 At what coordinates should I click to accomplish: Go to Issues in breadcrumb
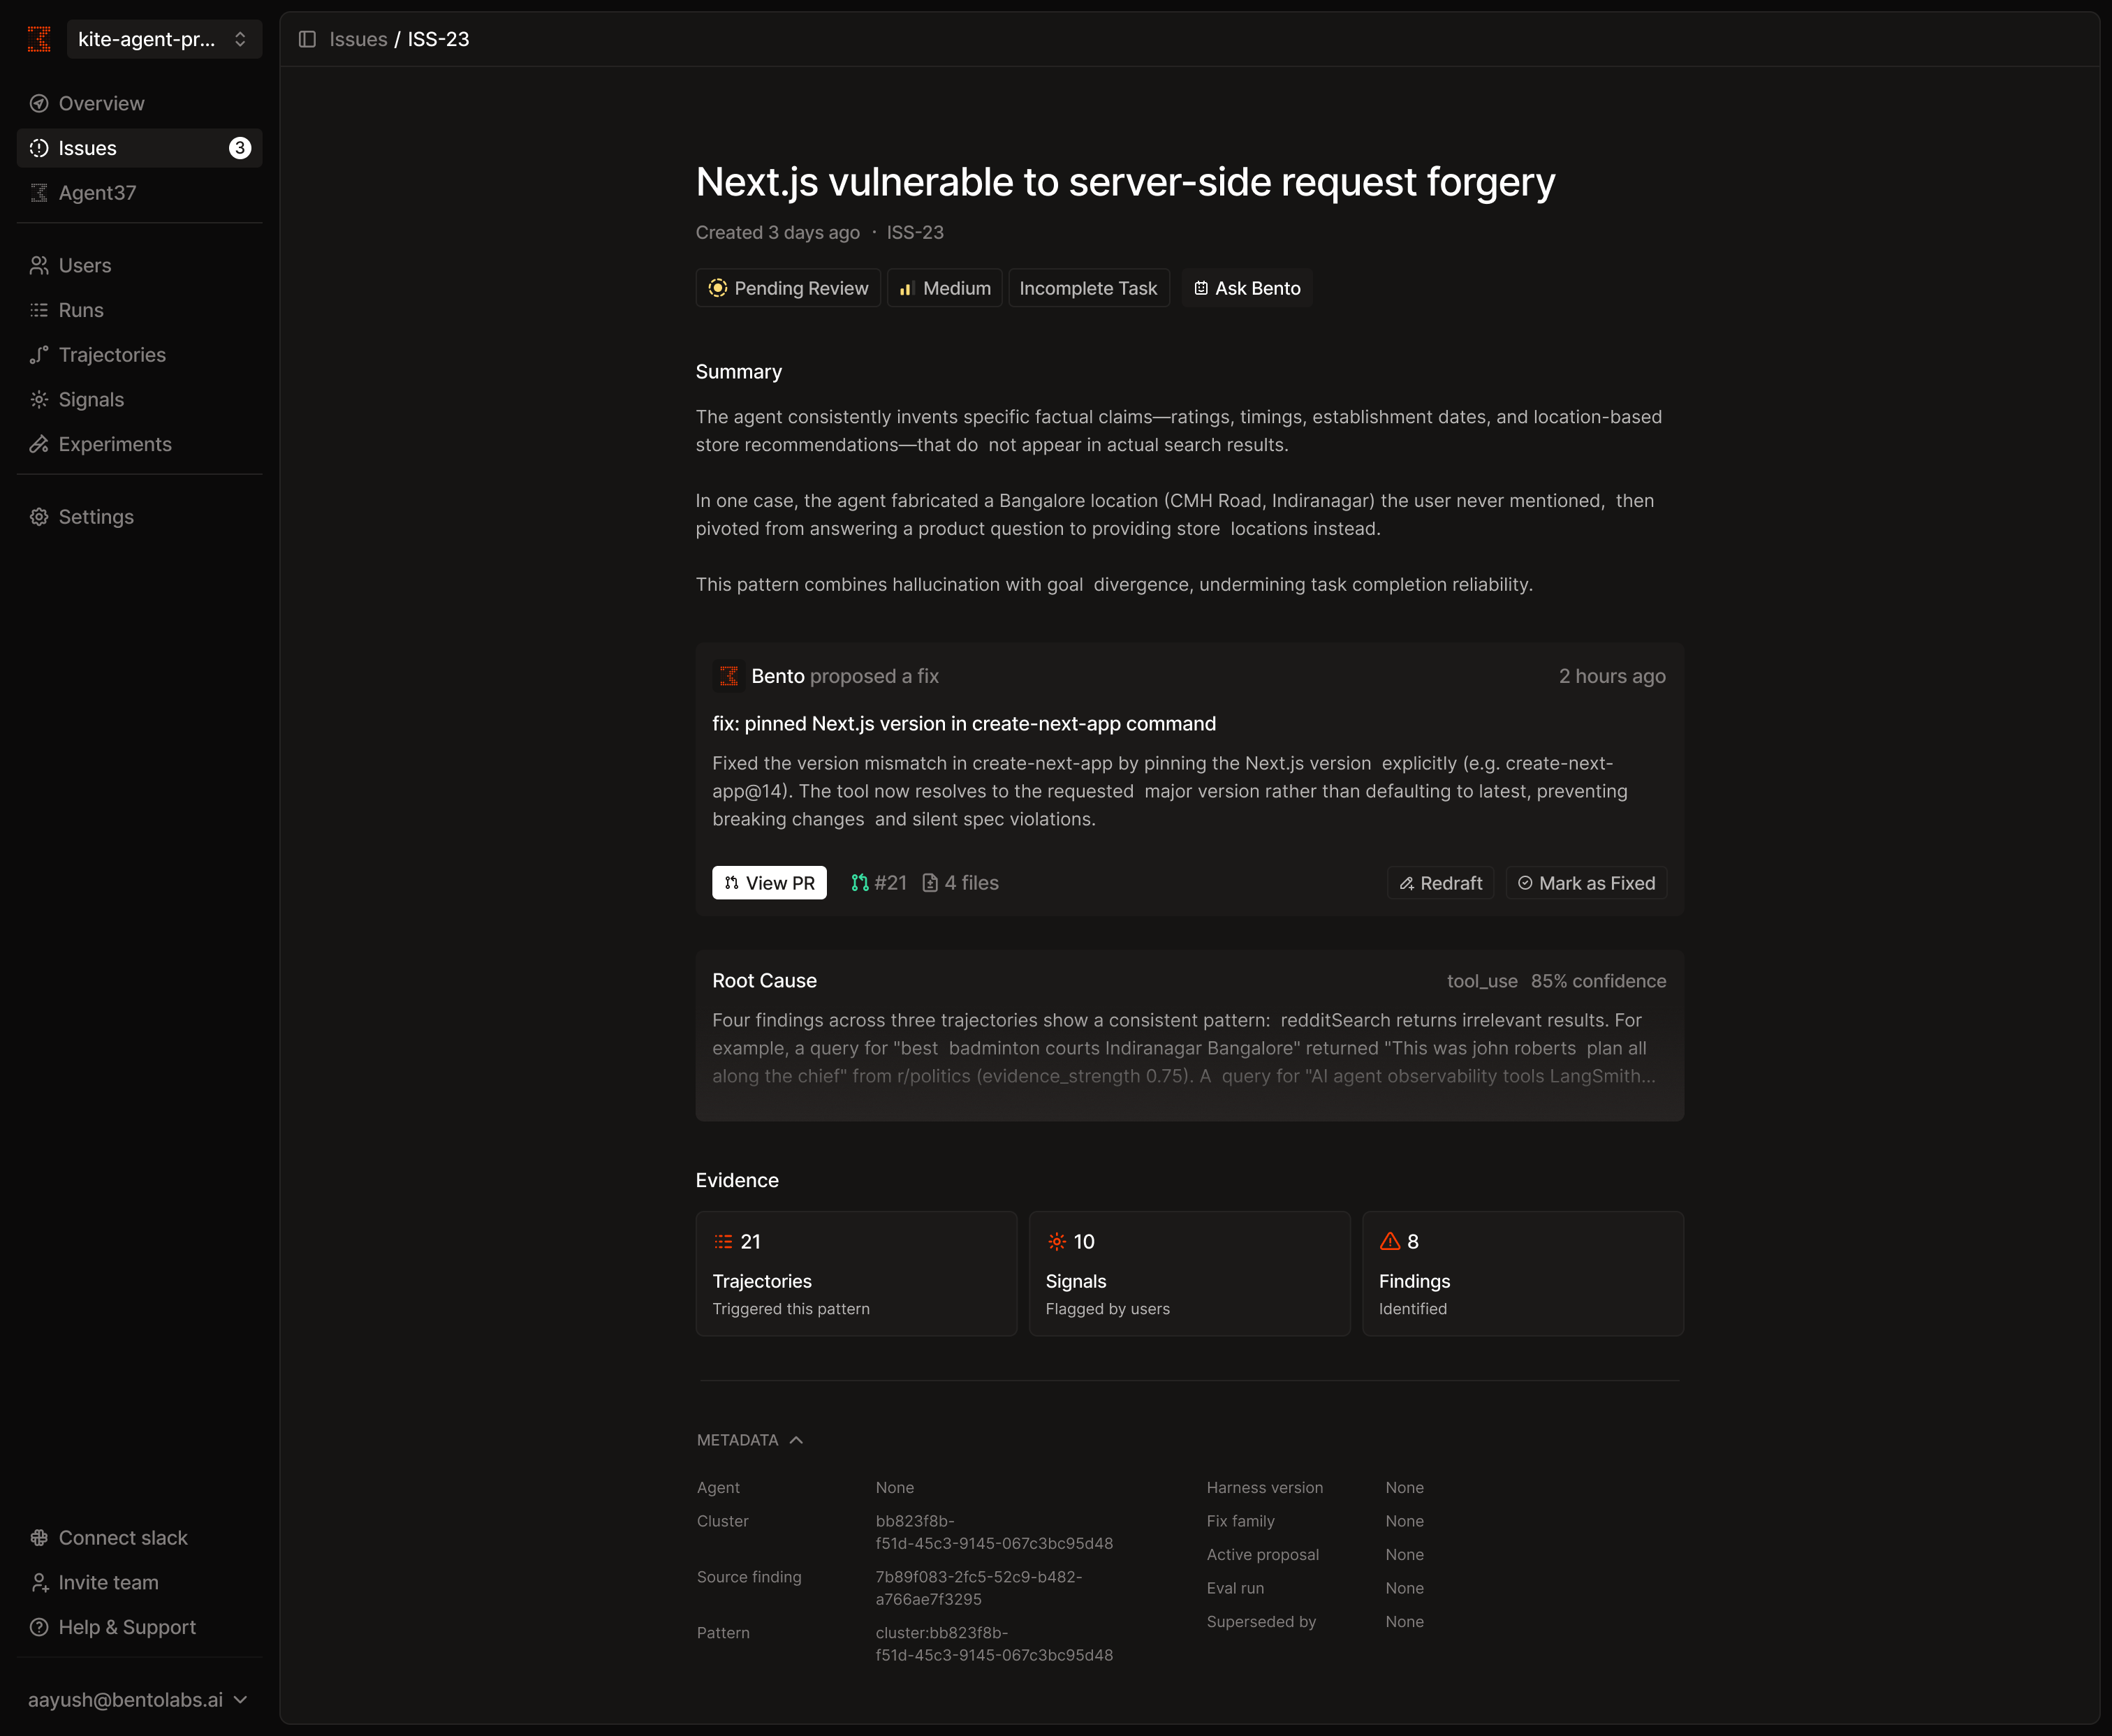coord(358,39)
